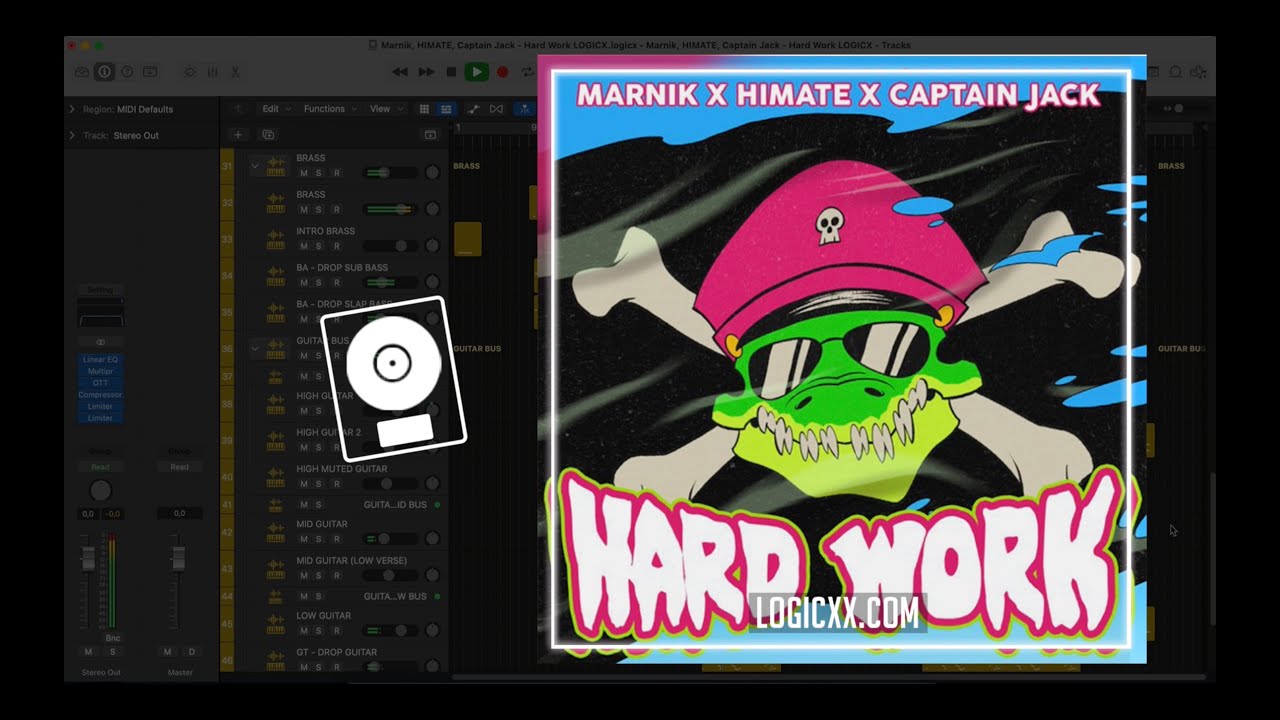Open the OTT plugin slot
The height and width of the screenshot is (720, 1280).
(100, 383)
